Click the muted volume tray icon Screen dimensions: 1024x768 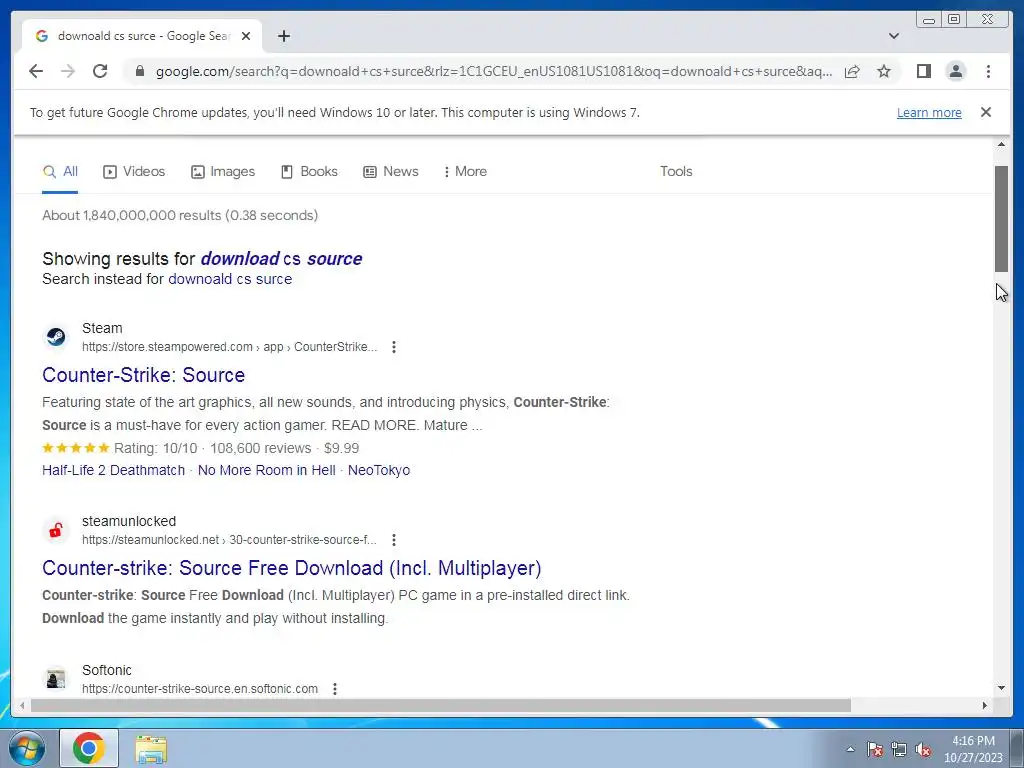pyautogui.click(x=923, y=749)
